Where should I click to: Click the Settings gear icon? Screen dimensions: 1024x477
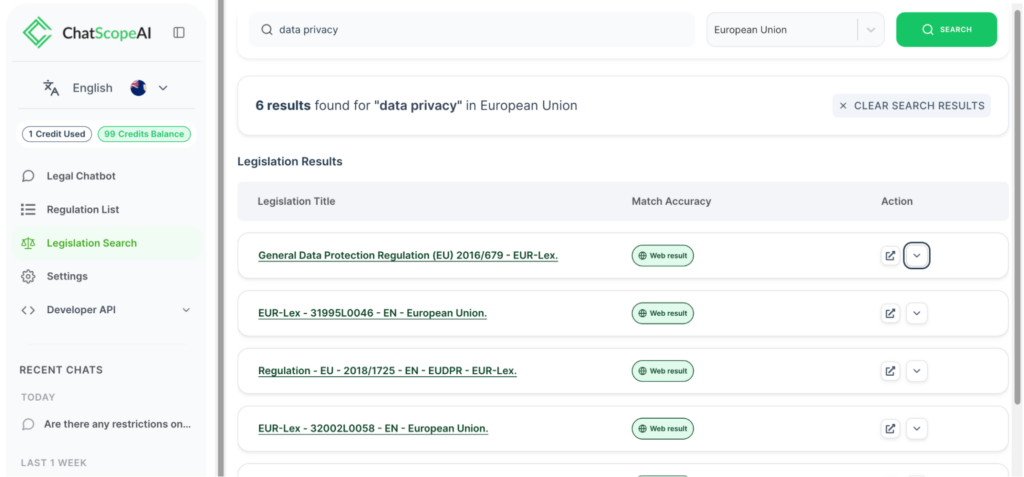[28, 276]
